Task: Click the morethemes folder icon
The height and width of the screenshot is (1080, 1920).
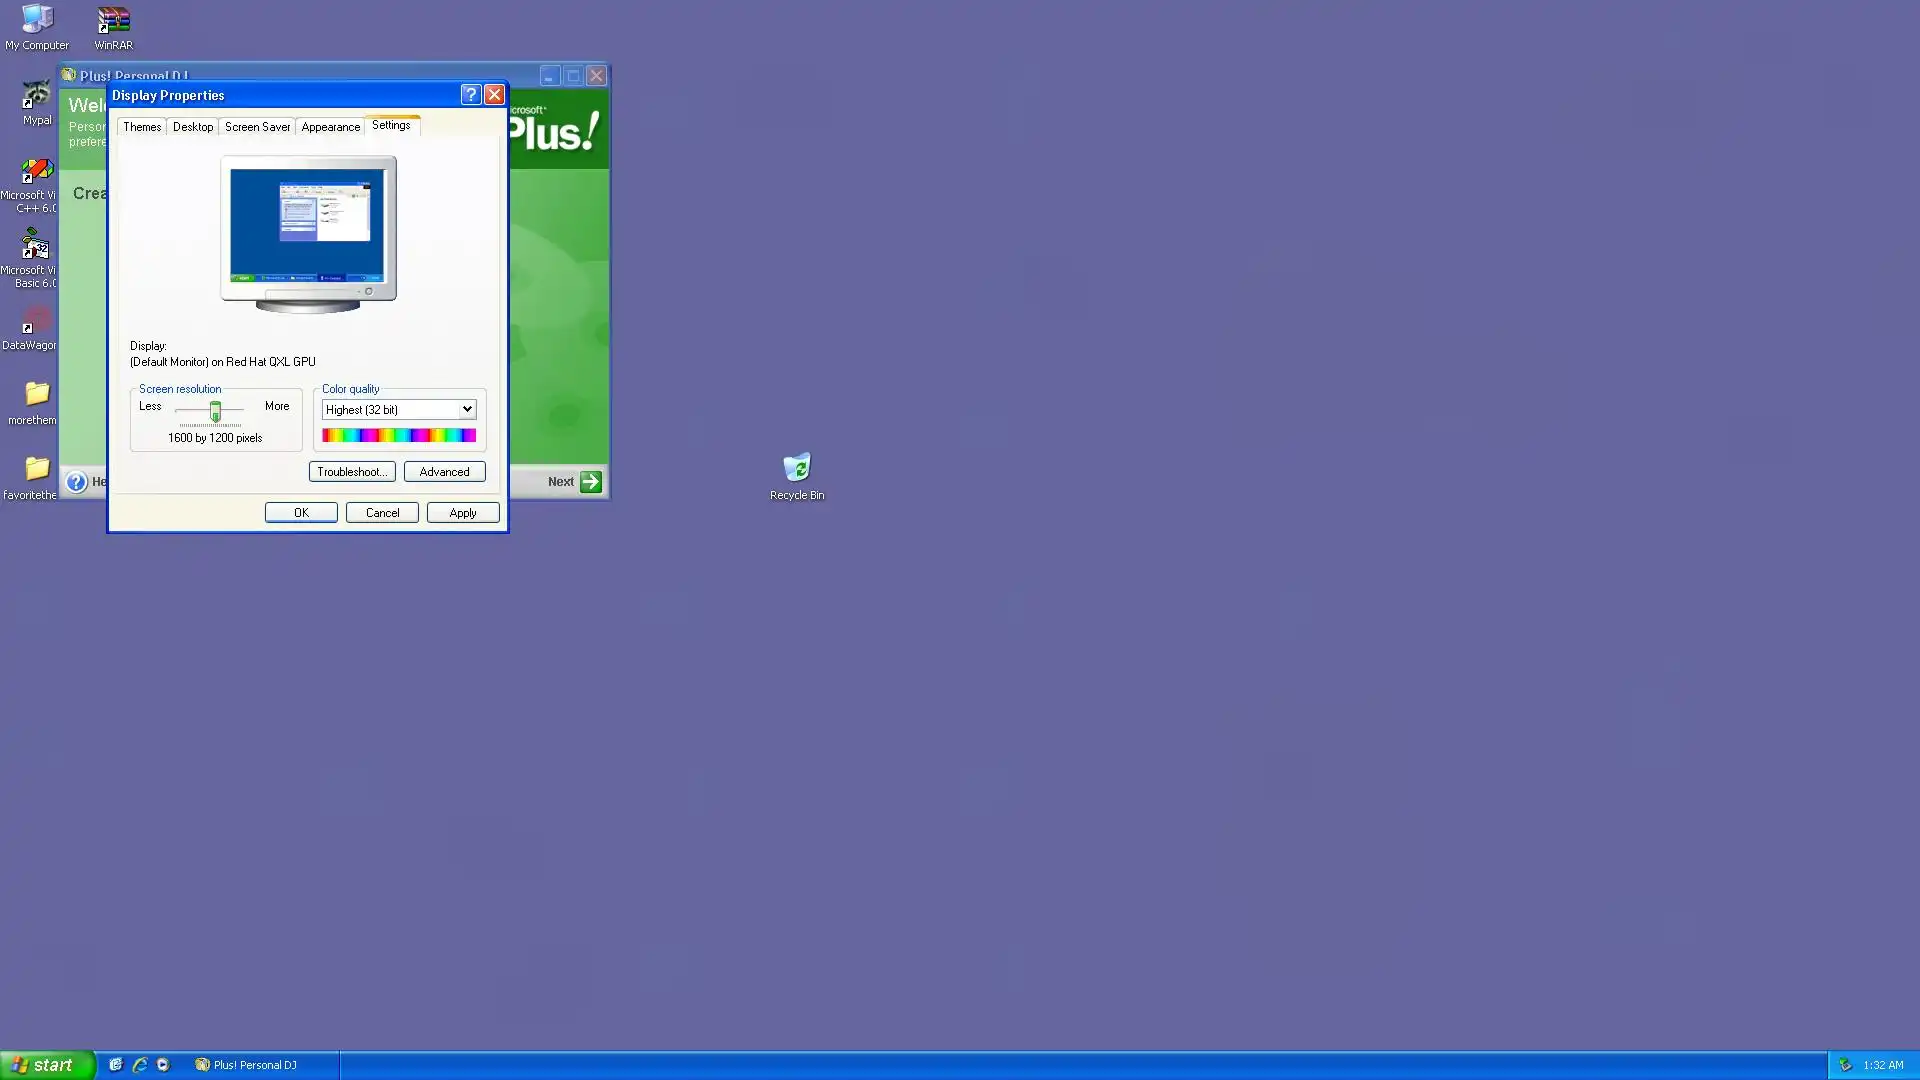Action: (37, 394)
